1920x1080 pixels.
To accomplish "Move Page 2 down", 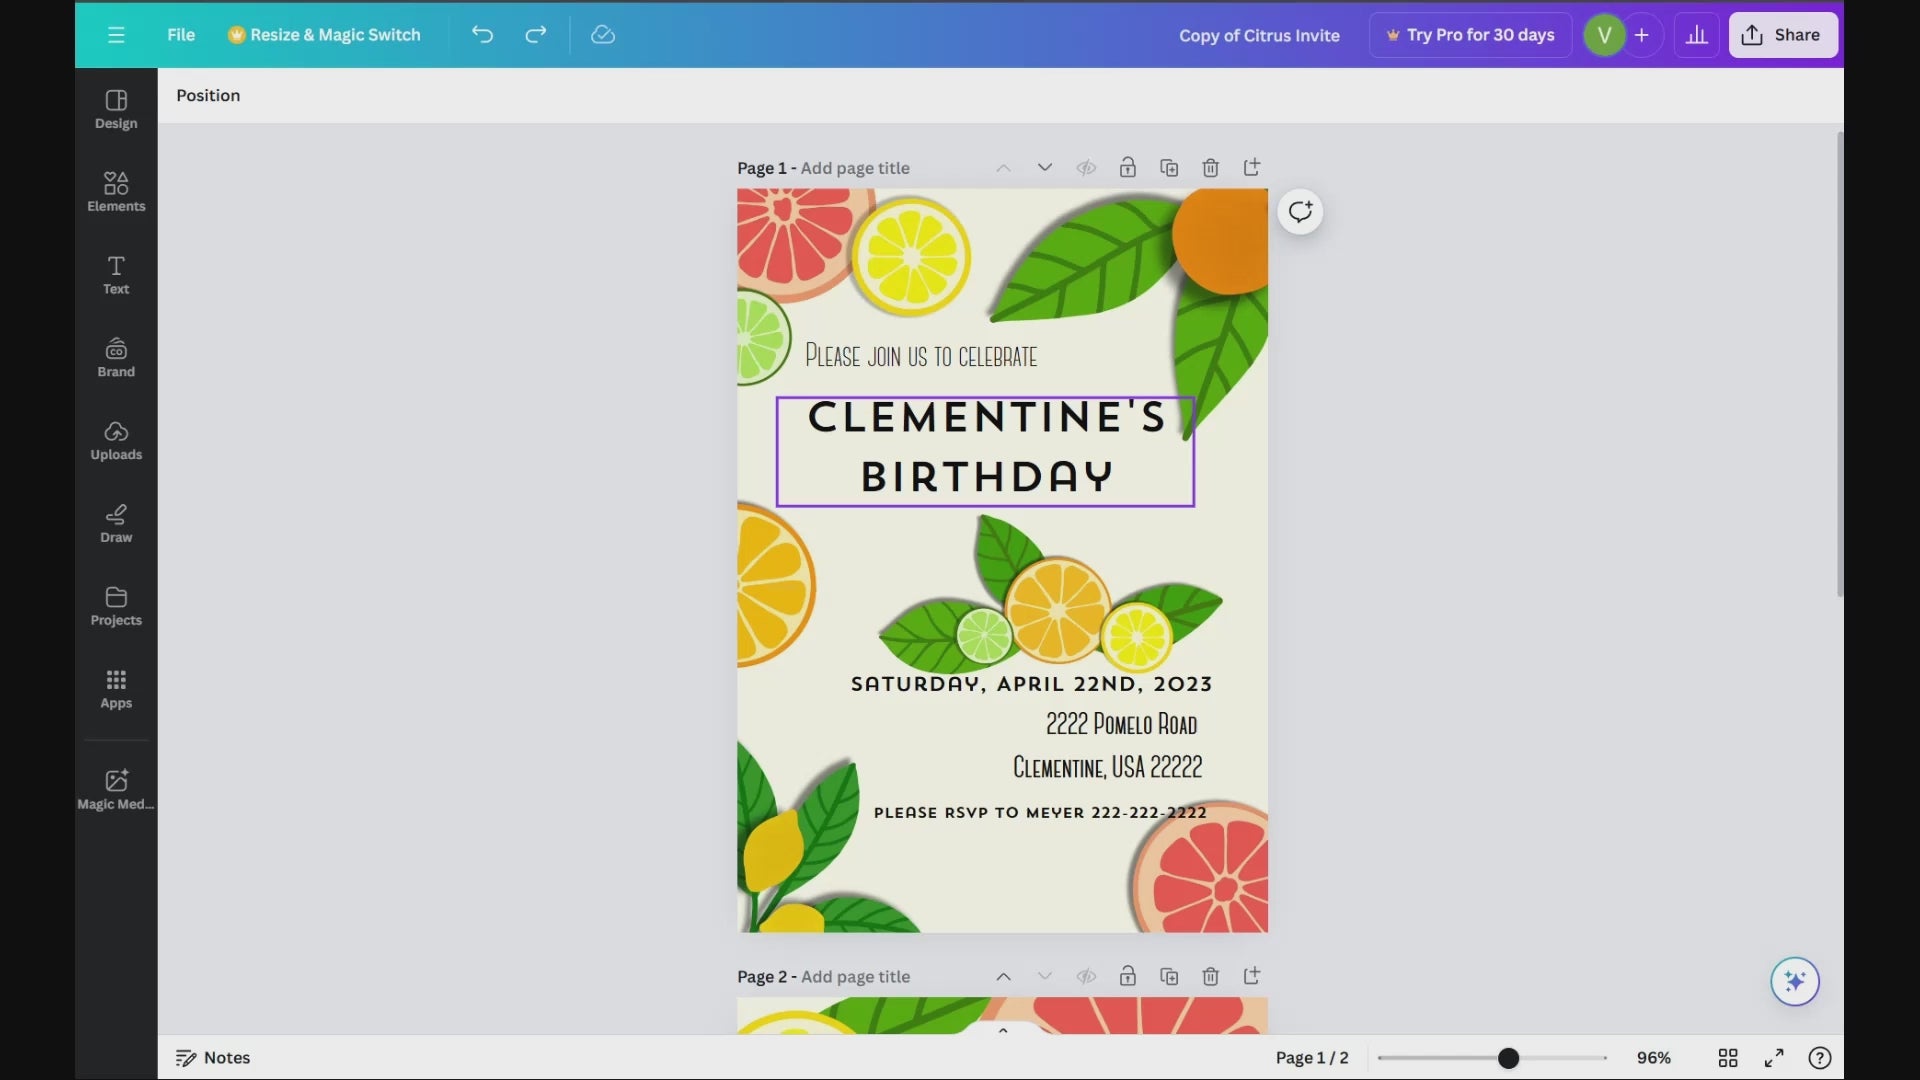I will tap(1044, 977).
